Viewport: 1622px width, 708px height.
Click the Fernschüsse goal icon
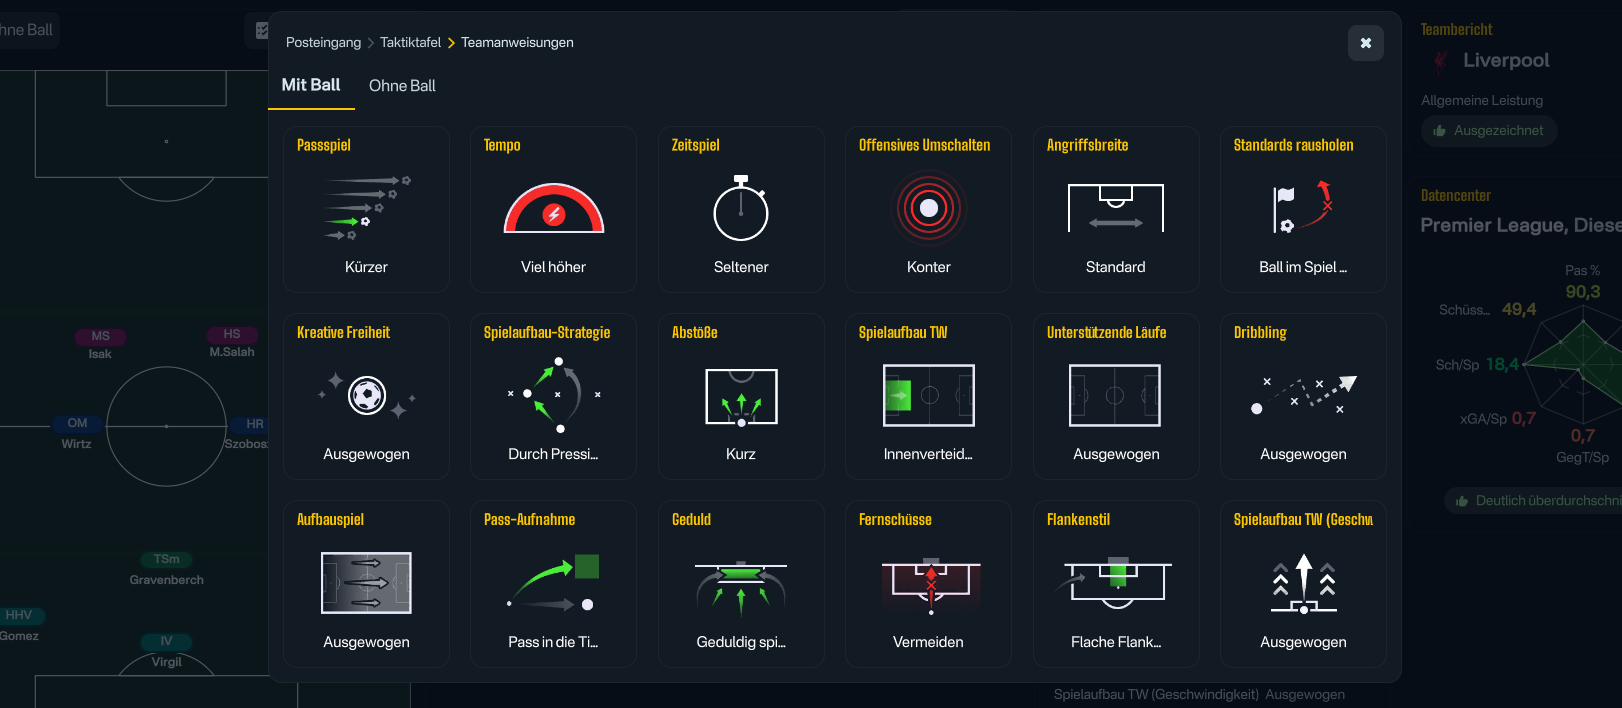tap(930, 583)
